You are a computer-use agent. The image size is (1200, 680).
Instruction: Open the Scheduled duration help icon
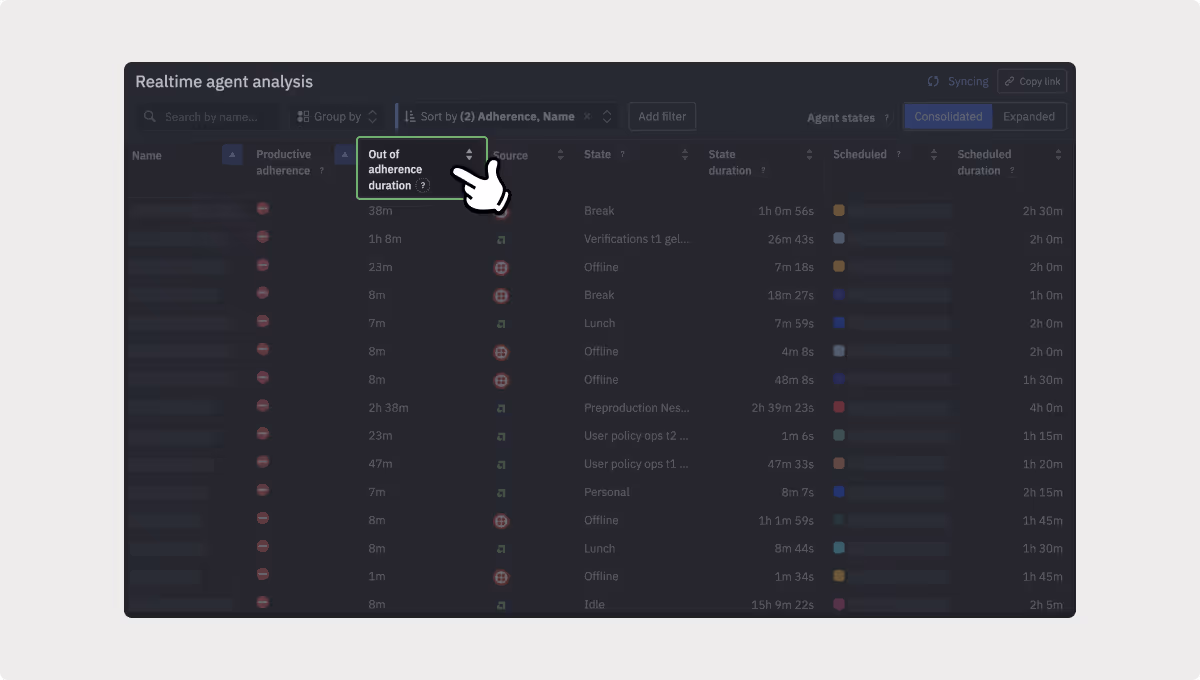click(x=1012, y=171)
